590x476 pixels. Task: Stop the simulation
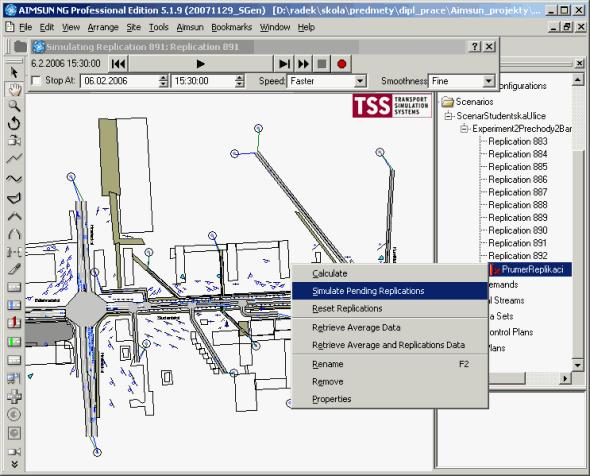[322, 64]
